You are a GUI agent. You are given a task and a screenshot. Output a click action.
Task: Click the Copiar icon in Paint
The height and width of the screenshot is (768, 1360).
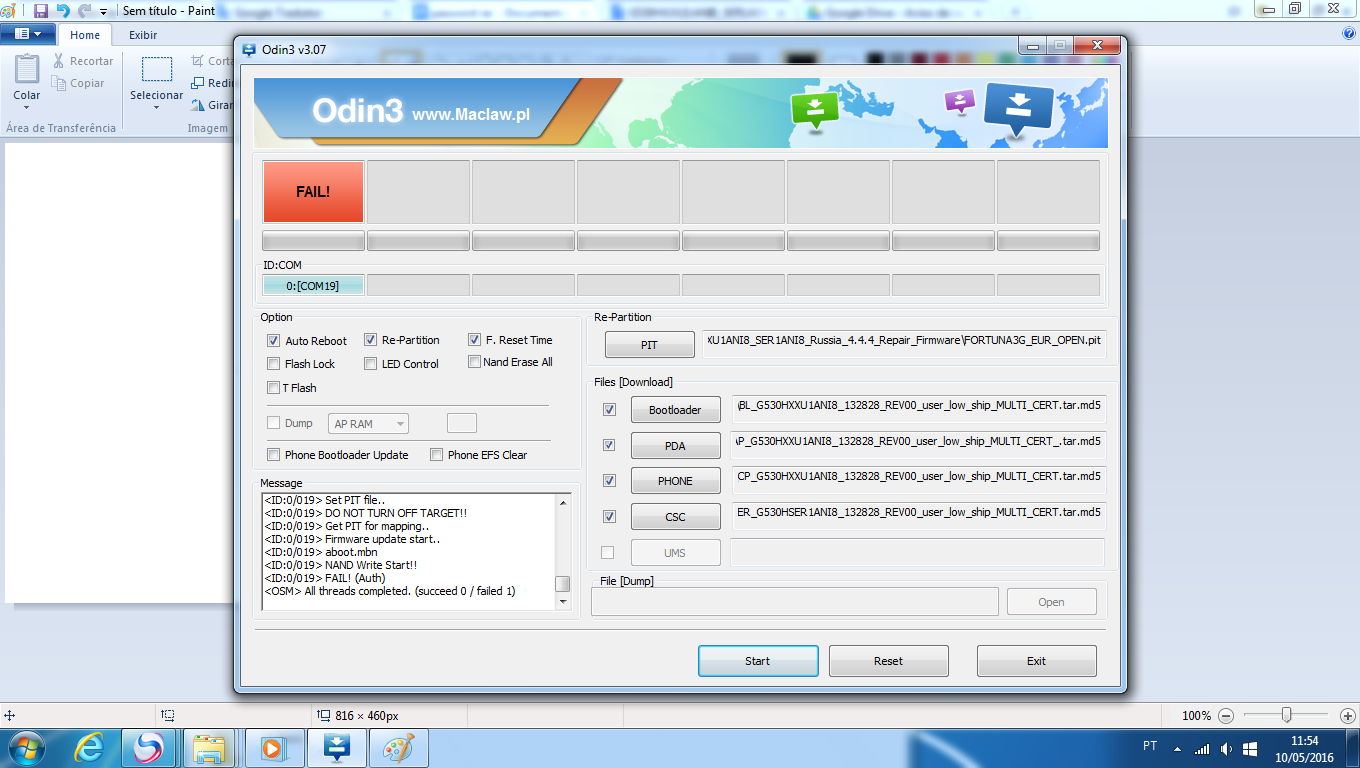pos(59,83)
